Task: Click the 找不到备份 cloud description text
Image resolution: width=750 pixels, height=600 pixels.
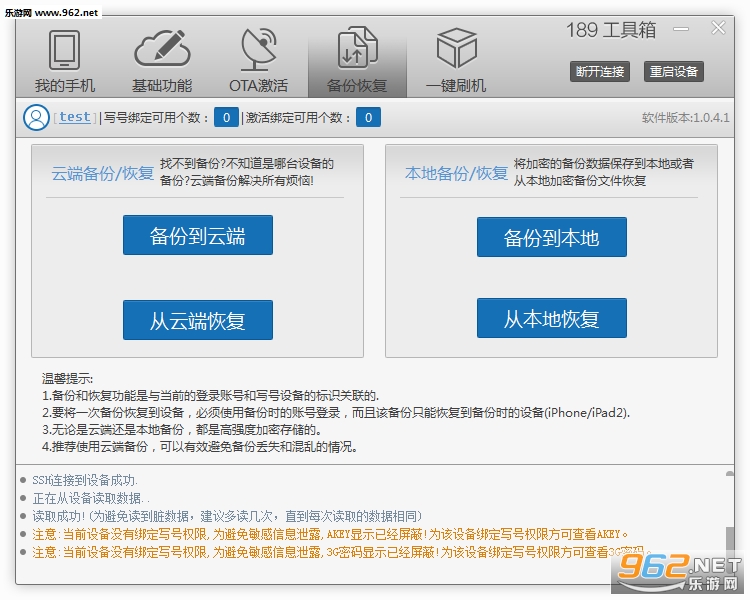Action: pos(247,172)
